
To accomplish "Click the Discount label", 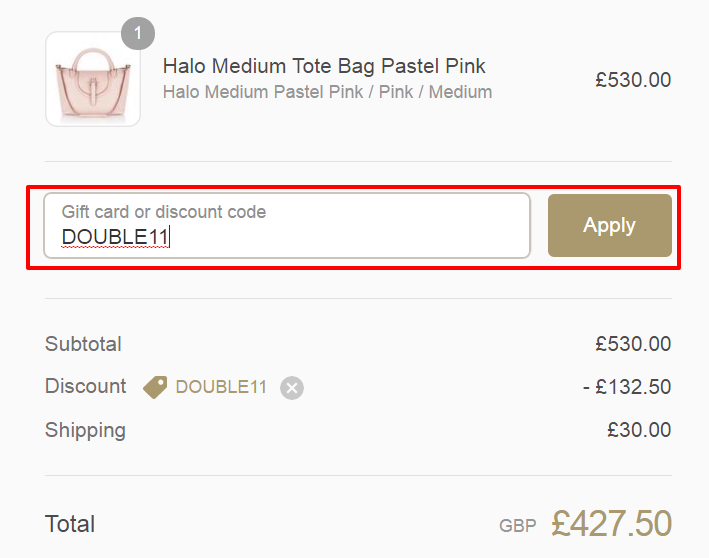I will (x=86, y=386).
